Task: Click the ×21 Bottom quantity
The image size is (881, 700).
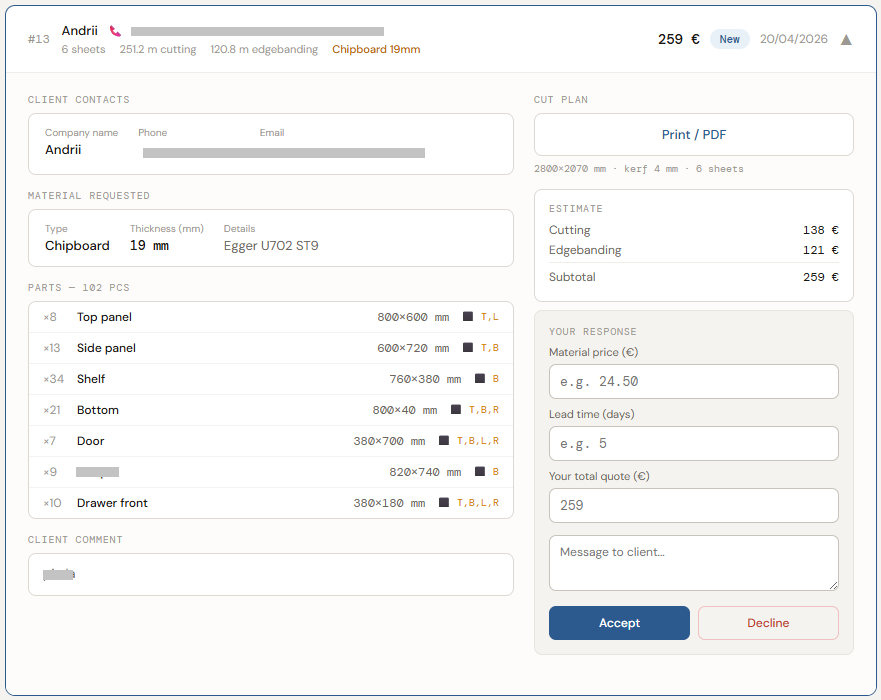Action: [x=52, y=410]
